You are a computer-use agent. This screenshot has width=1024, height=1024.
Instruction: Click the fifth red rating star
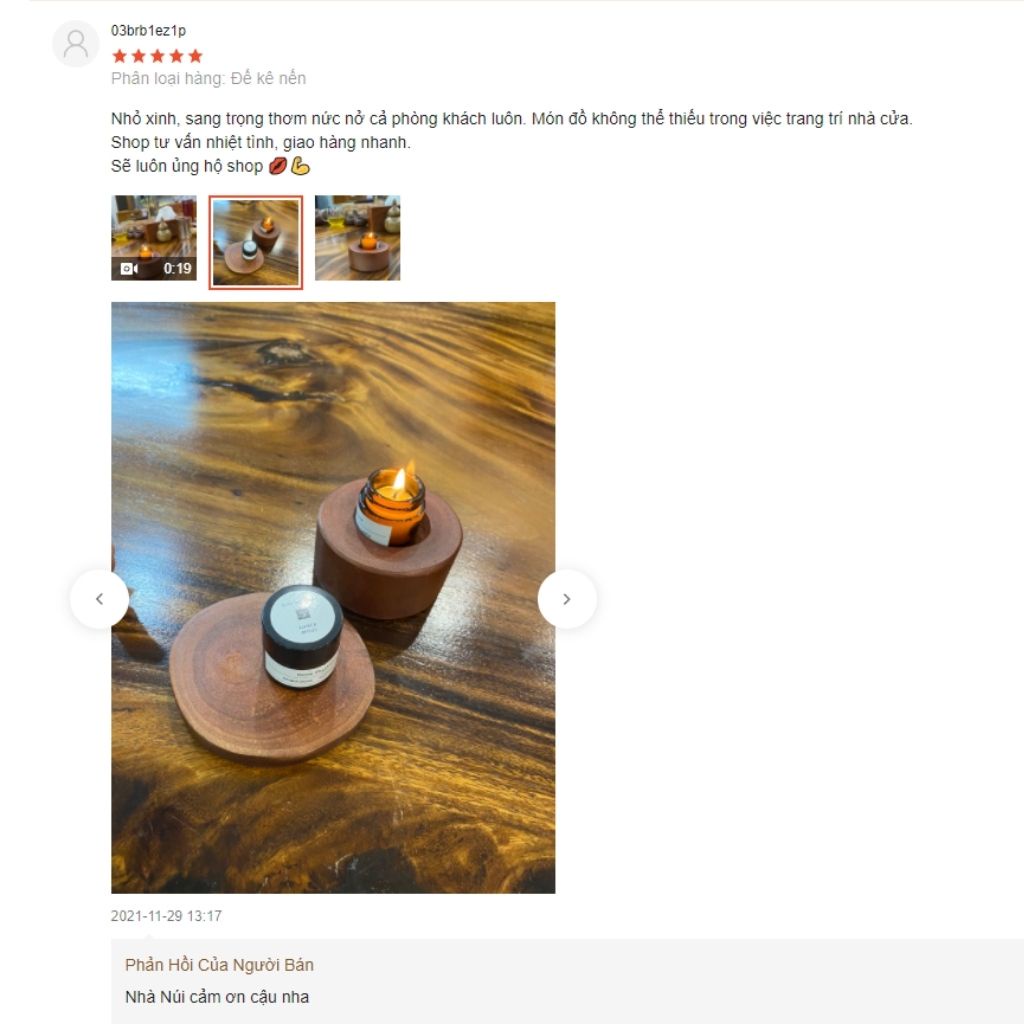[195, 56]
